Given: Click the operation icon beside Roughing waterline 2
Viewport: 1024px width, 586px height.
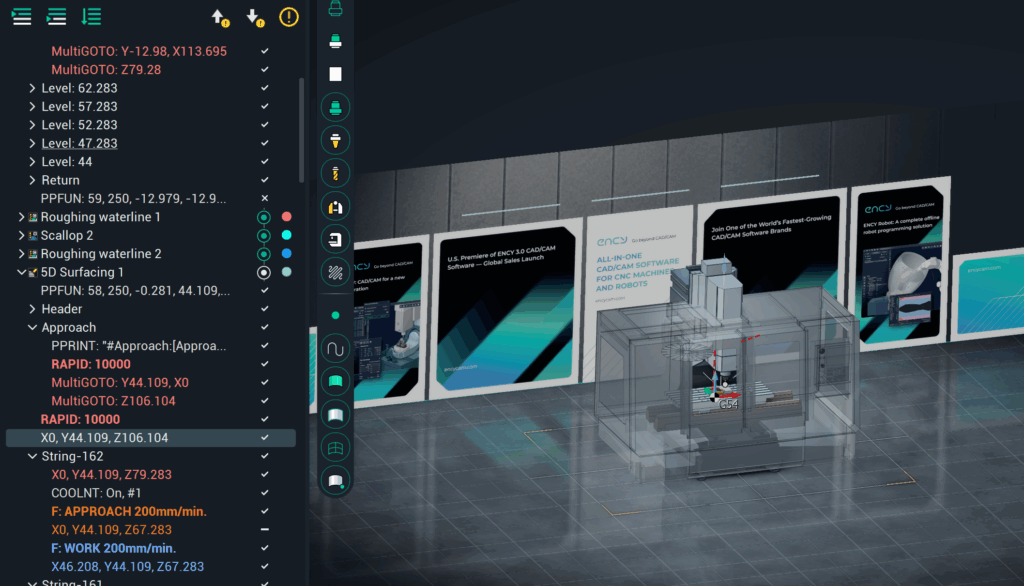Looking at the screenshot, I should click(x=33, y=253).
